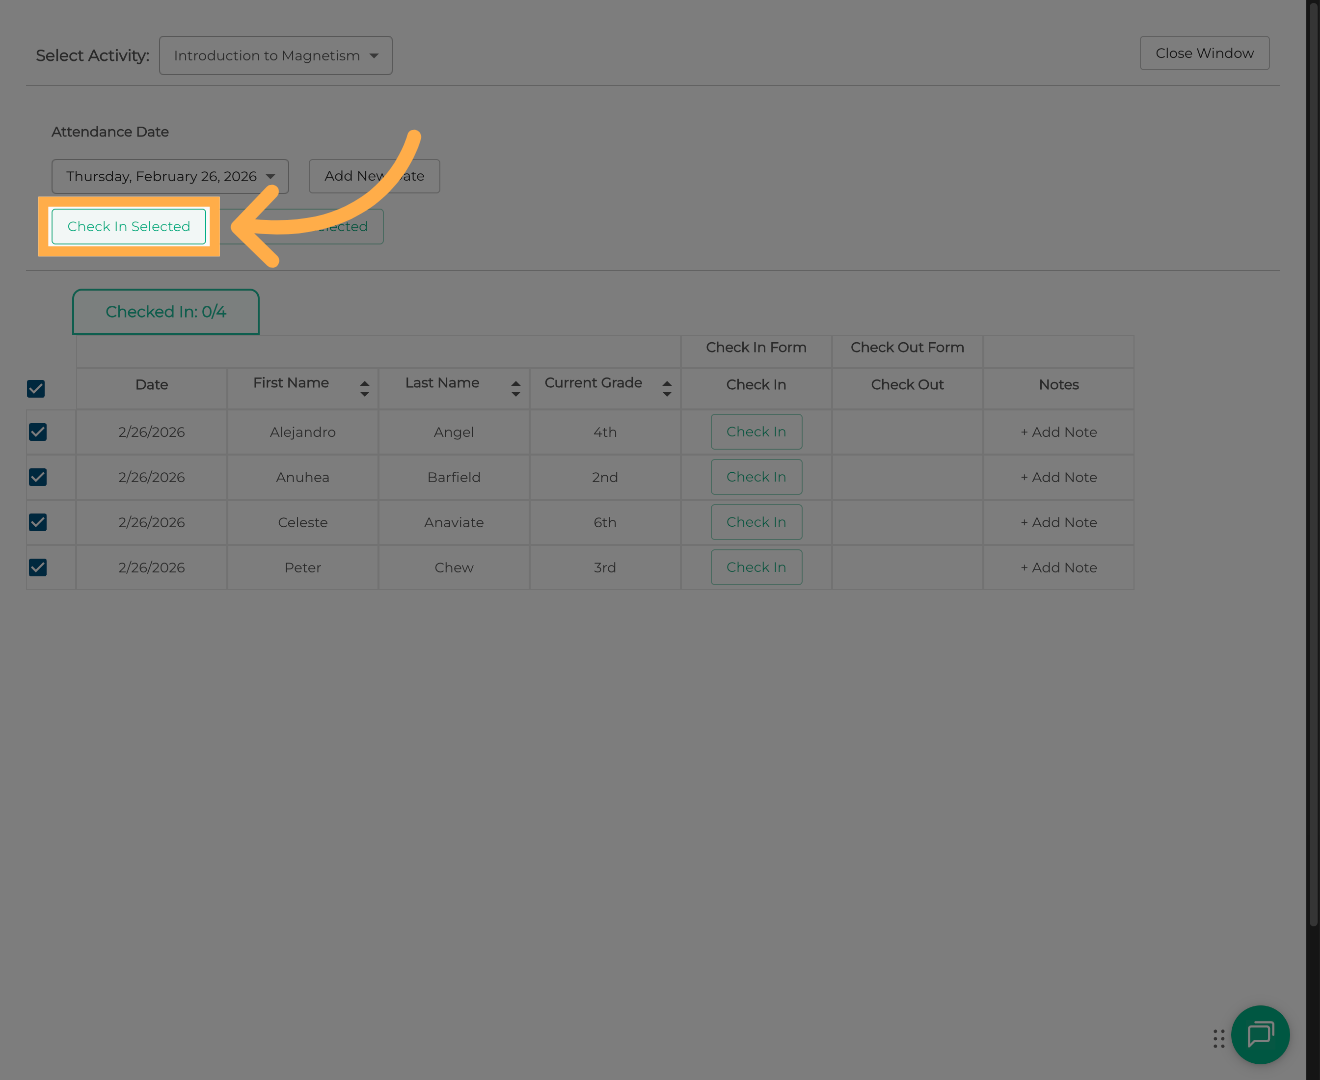Add a note for Alejandro Angel
Viewport: 1320px width, 1080px height.
(1058, 432)
